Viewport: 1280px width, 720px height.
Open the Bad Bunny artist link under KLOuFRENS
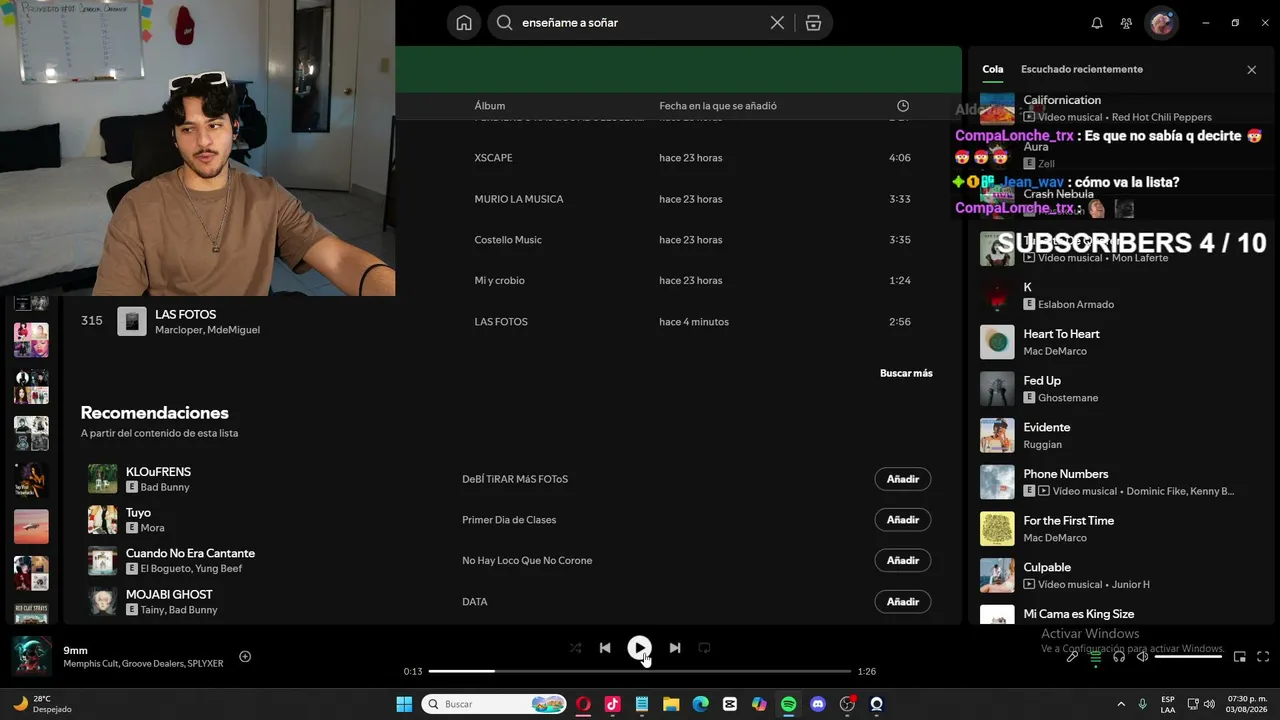pos(165,488)
